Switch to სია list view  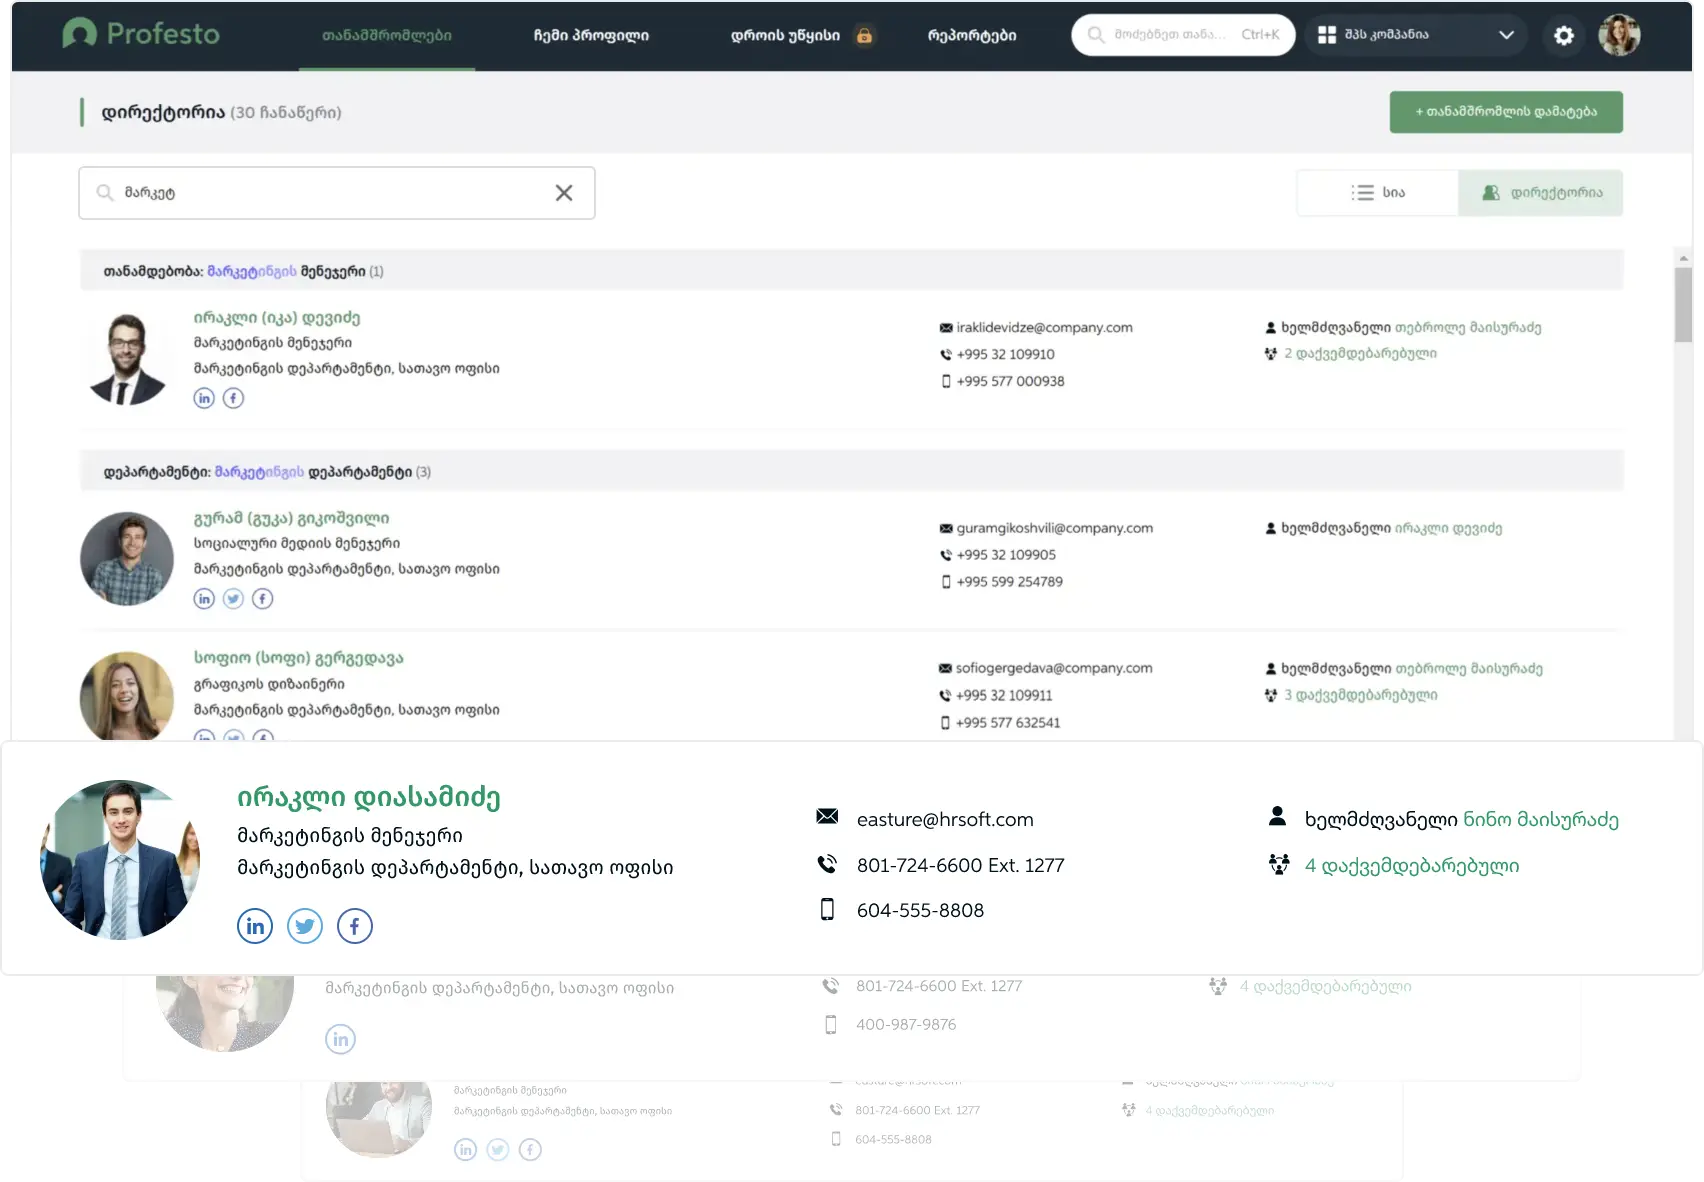1378,193
